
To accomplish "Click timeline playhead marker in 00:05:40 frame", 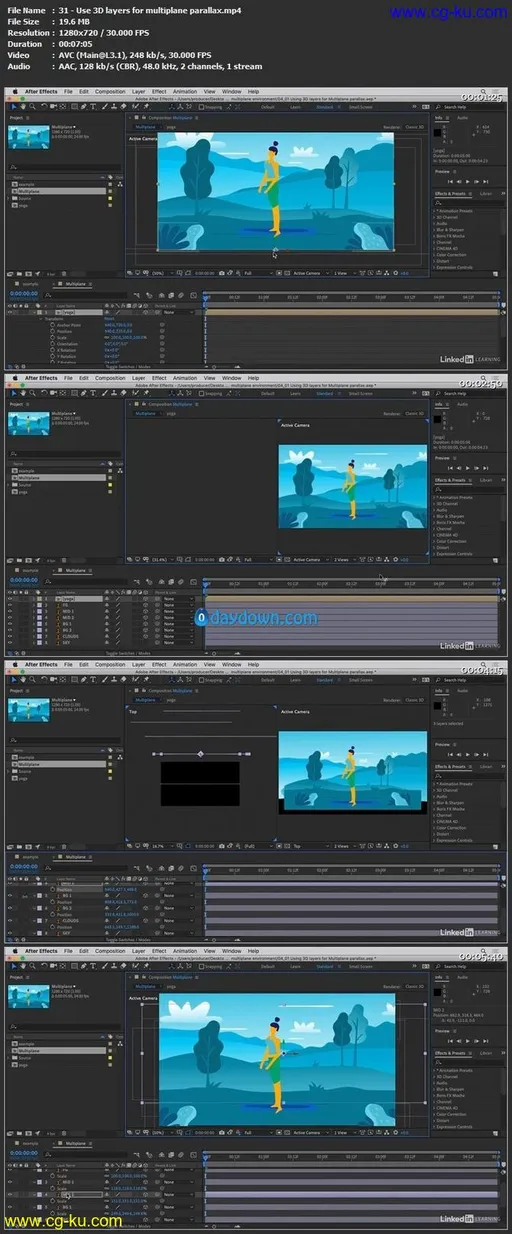I will (206, 1156).
